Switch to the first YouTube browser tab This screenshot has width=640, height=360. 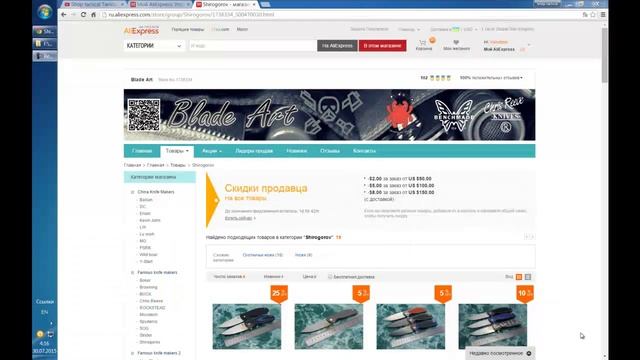(x=94, y=4)
